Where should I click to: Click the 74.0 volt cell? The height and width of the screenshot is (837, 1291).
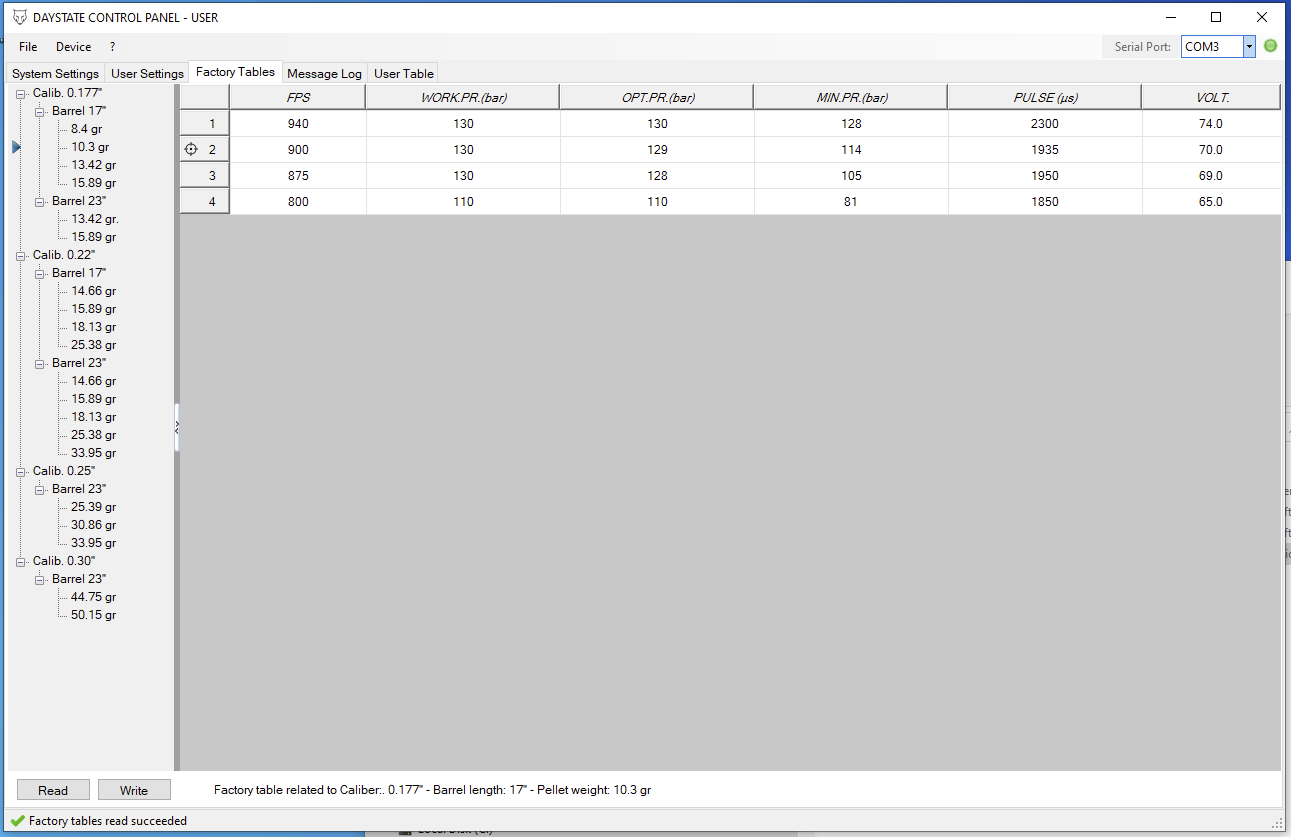coord(1211,124)
